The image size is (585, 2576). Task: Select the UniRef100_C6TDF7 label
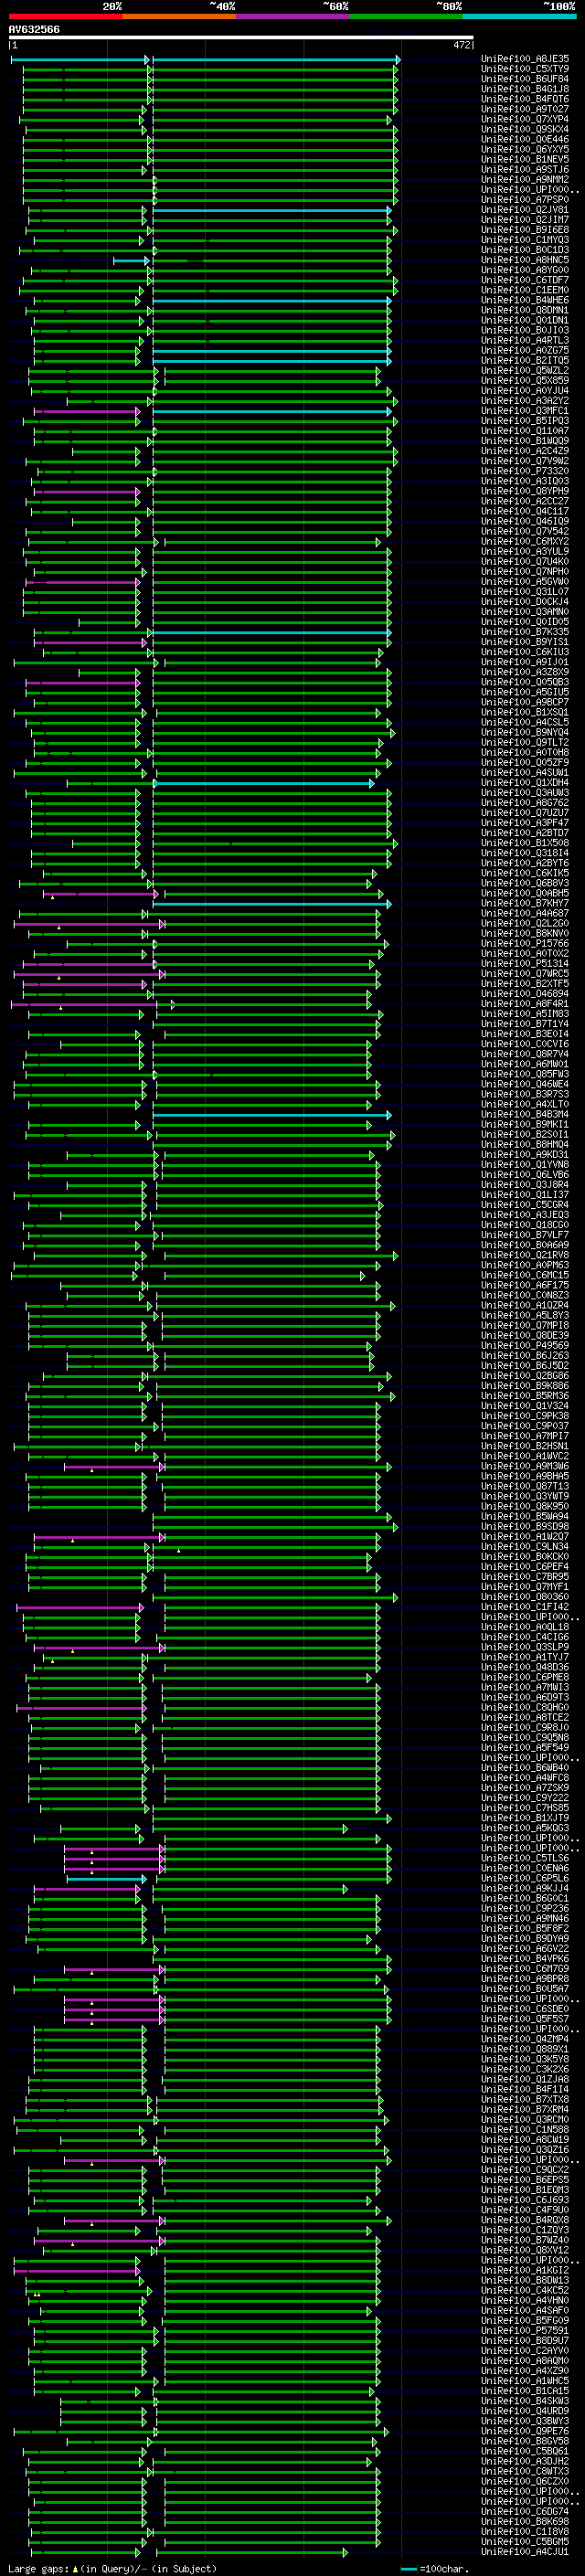tap(525, 280)
